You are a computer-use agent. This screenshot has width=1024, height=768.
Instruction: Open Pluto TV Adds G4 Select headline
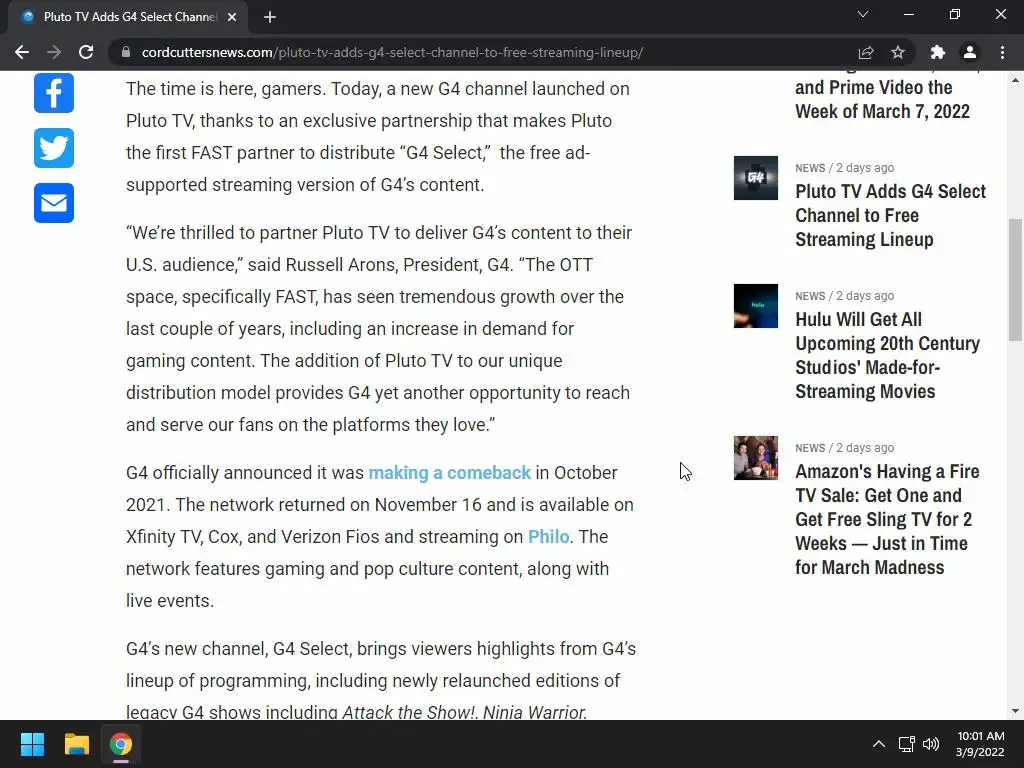point(890,216)
